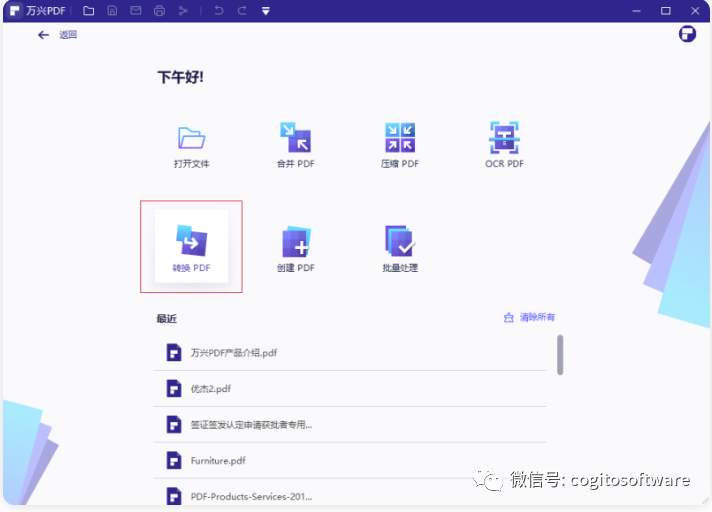Click the broom icon beside 清除所有
This screenshot has width=712, height=512.
[x=509, y=317]
